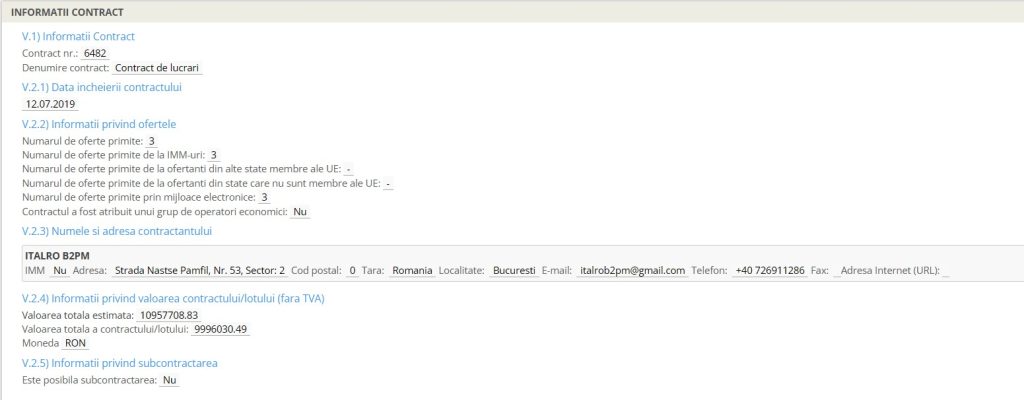Click the value for offers received by electronic means
The width and height of the screenshot is (1024, 400).
pyautogui.click(x=264, y=197)
